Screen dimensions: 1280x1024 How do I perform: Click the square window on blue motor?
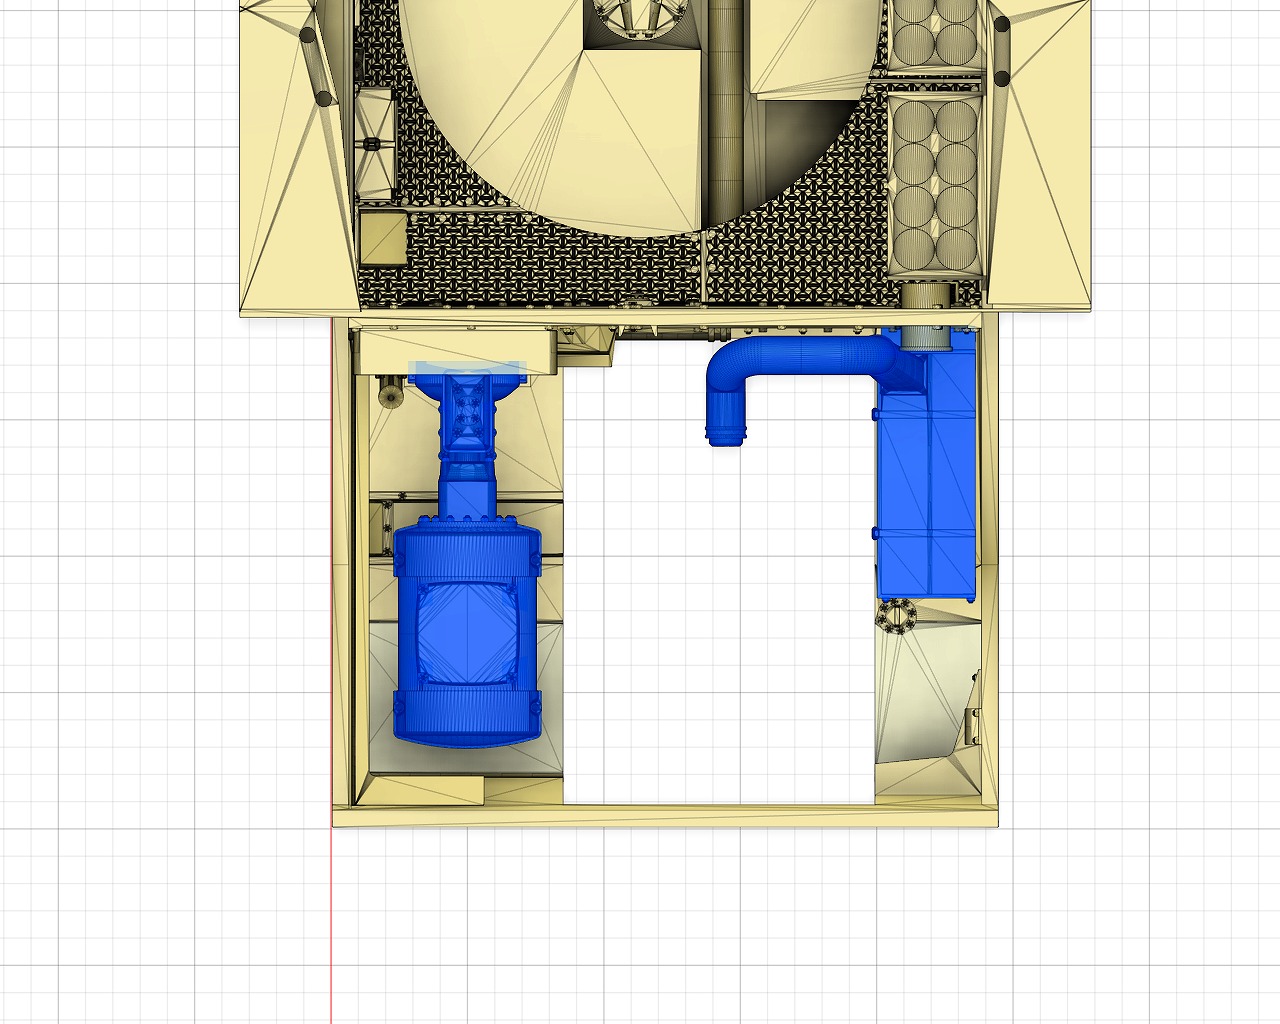[x=467, y=633]
